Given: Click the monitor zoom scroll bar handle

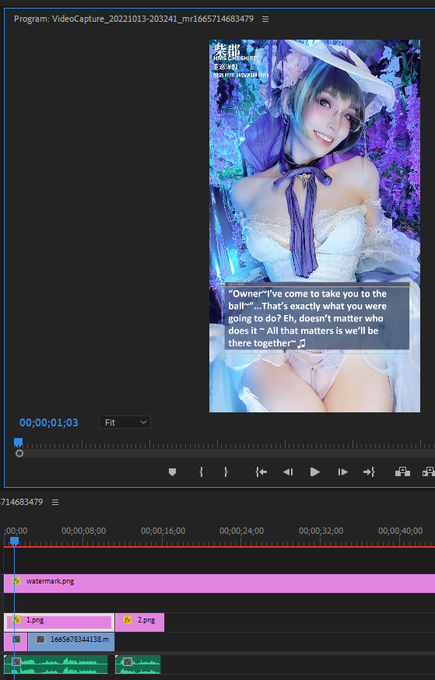Looking at the screenshot, I should click(x=19, y=454).
